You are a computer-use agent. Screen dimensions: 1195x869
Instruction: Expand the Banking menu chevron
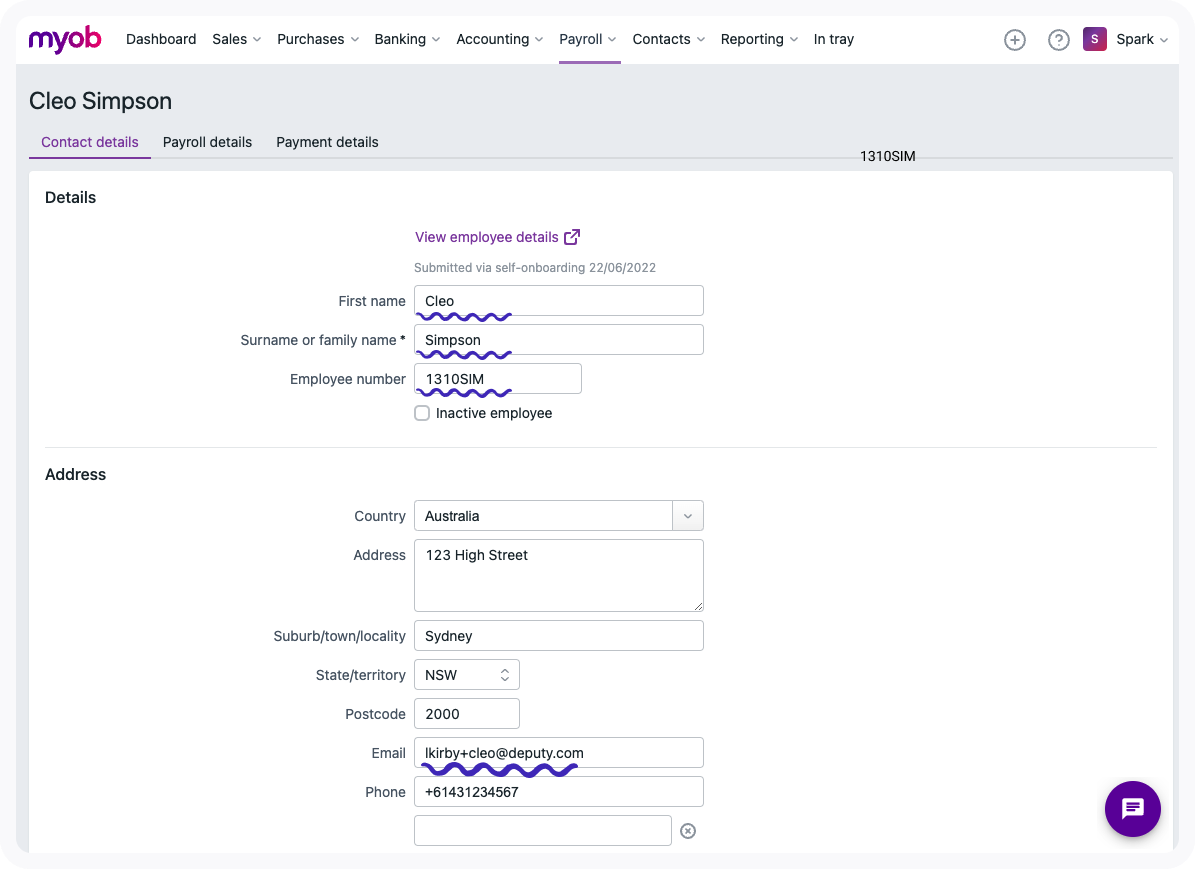pyautogui.click(x=437, y=40)
